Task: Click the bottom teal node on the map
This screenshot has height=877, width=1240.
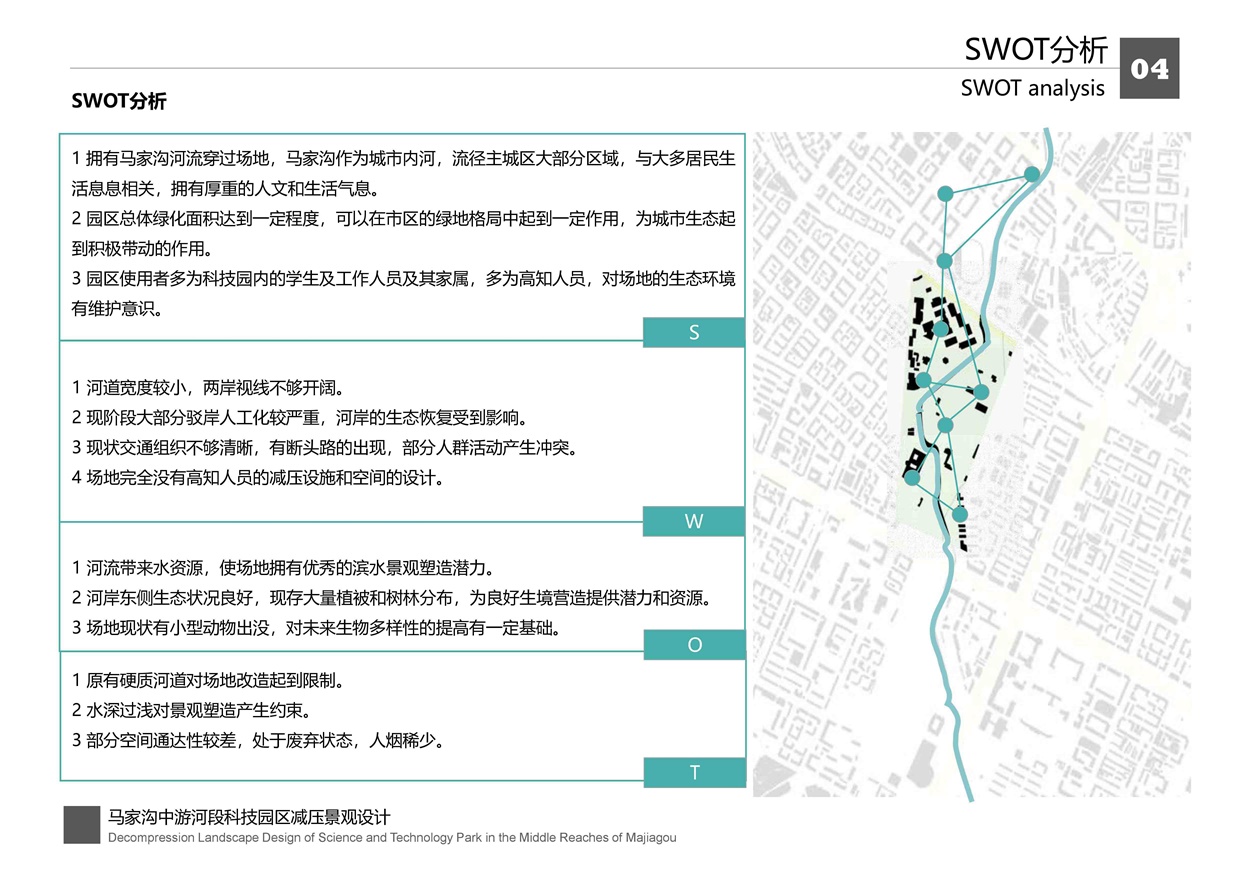Action: [x=960, y=514]
